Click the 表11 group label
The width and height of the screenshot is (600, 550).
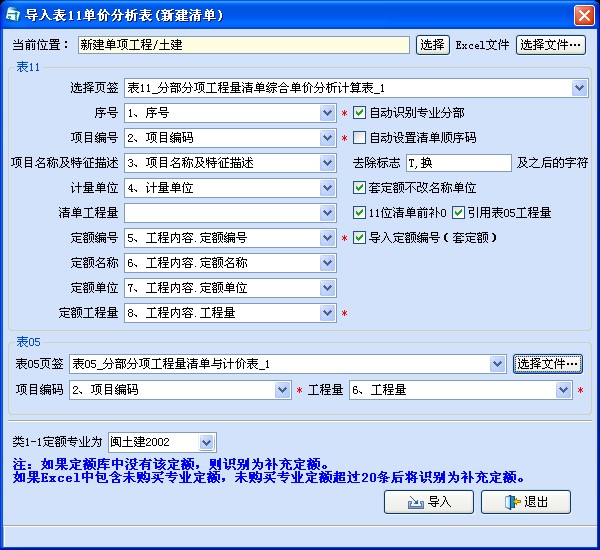tap(28, 67)
